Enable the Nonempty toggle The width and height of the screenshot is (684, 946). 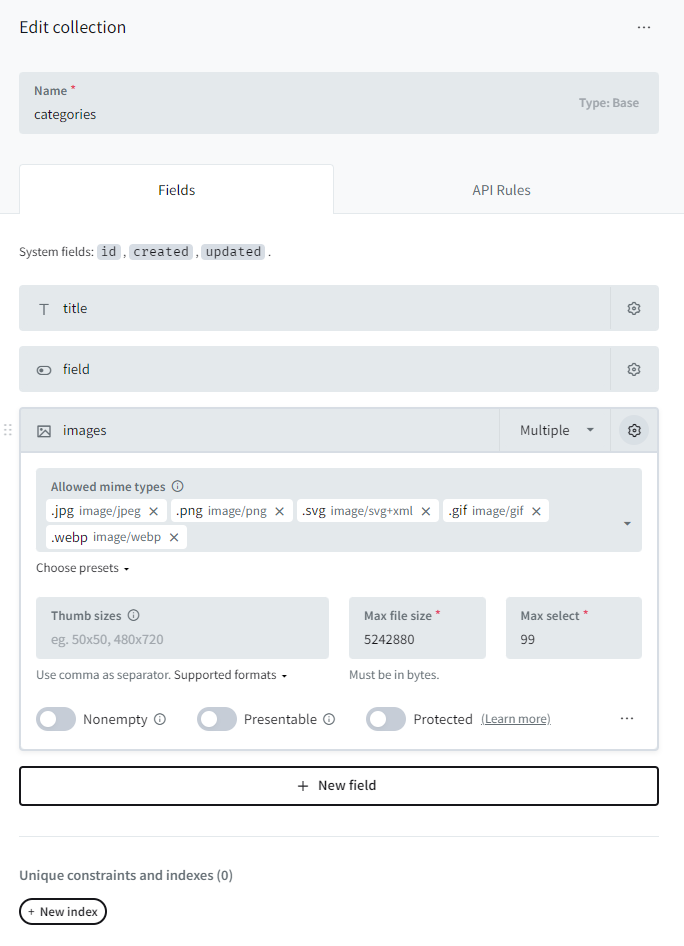56,719
